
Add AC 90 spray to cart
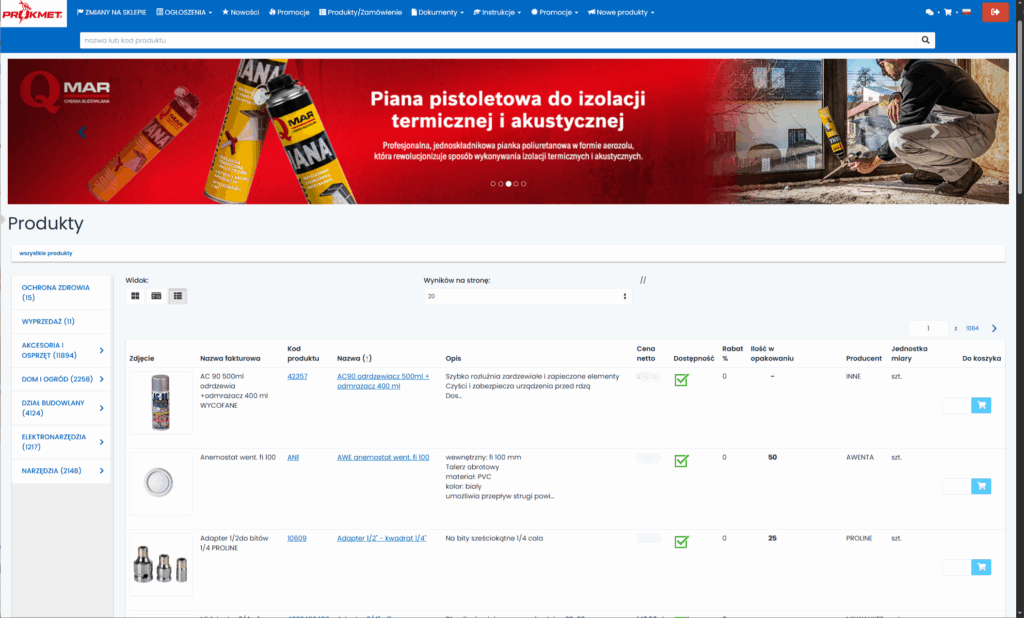(980, 405)
